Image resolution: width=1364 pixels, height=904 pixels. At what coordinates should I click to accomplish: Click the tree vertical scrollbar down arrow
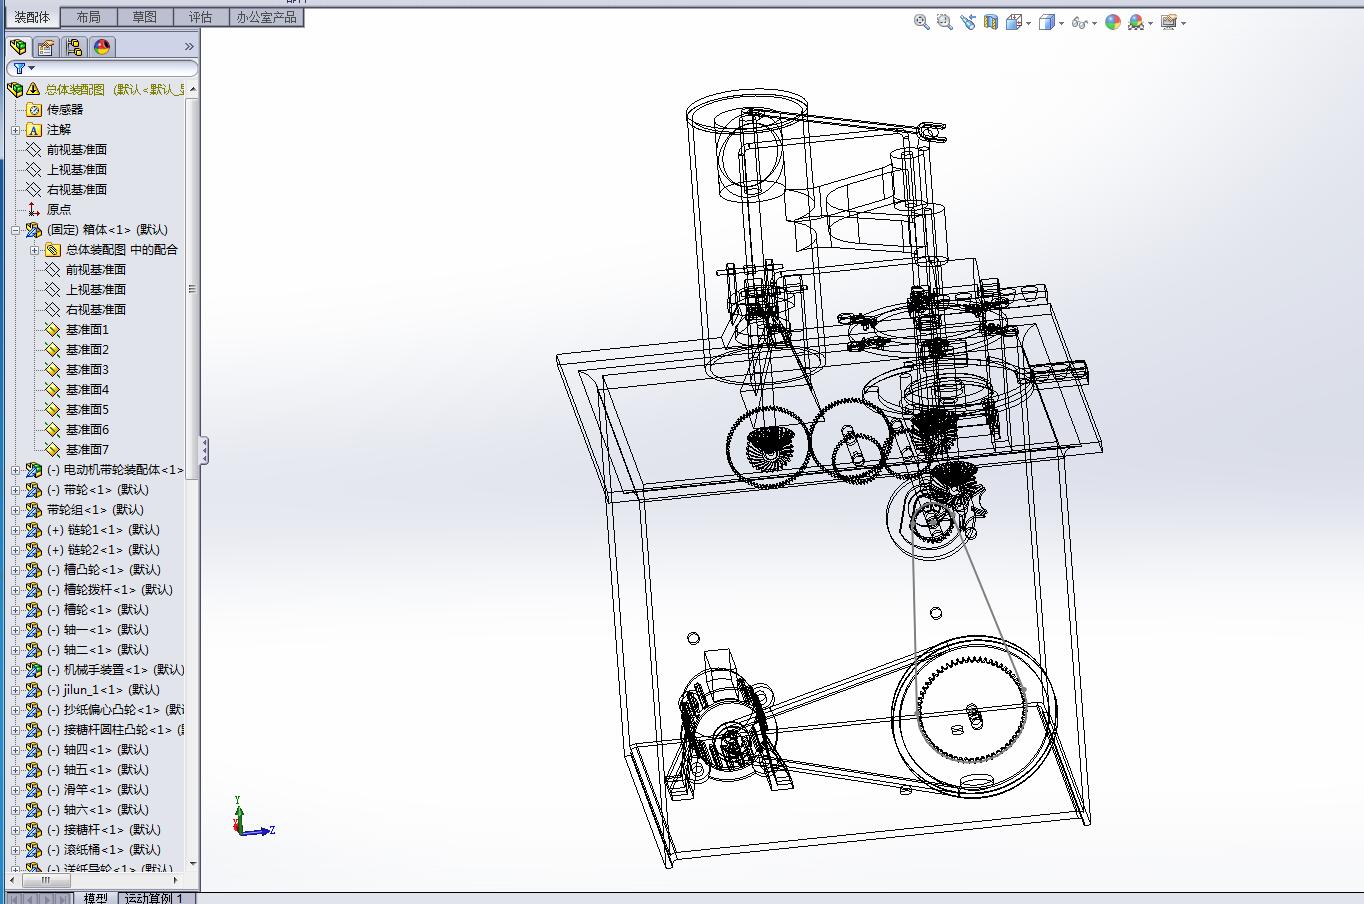tap(192, 863)
